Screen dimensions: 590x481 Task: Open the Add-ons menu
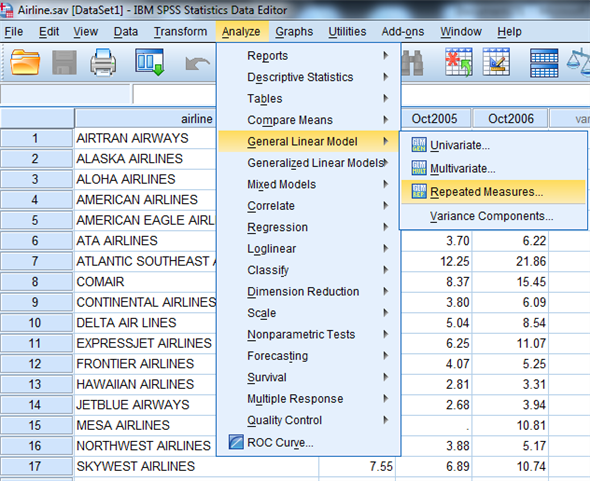(403, 32)
